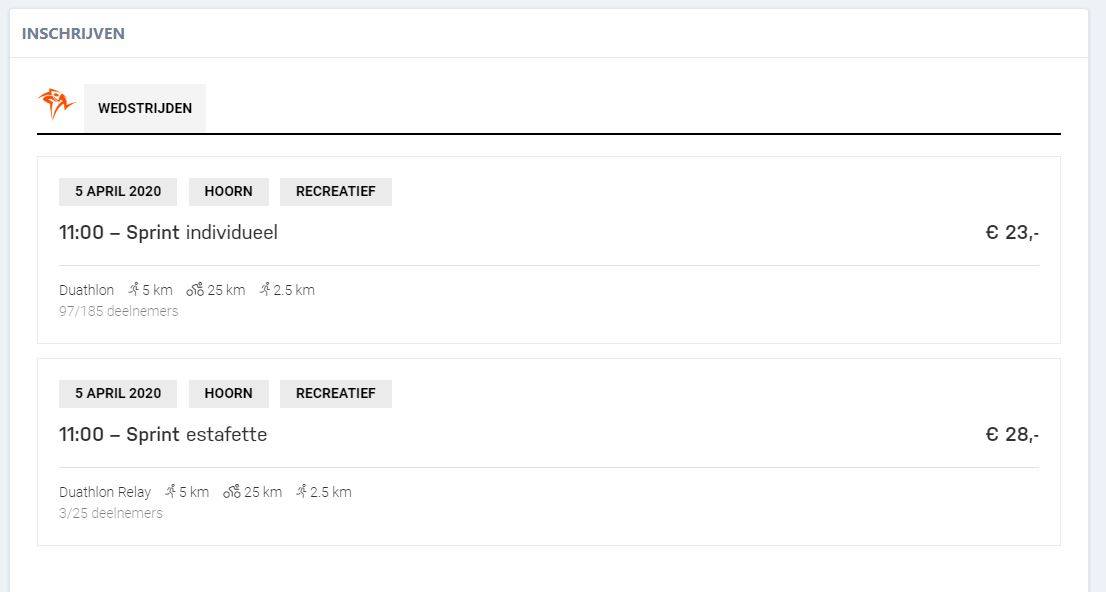Select the Sprint individueel race title
Image resolution: width=1106 pixels, height=592 pixels.
169,232
